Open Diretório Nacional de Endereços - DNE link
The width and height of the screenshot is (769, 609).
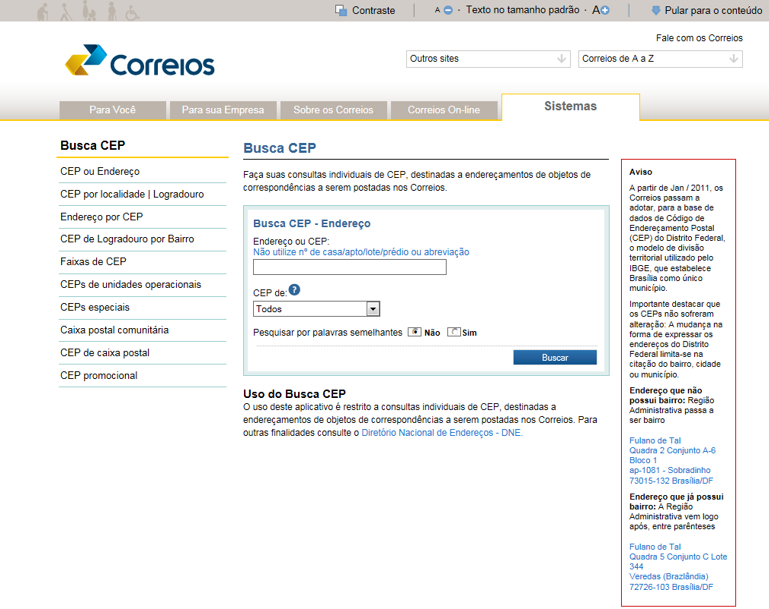coord(442,432)
